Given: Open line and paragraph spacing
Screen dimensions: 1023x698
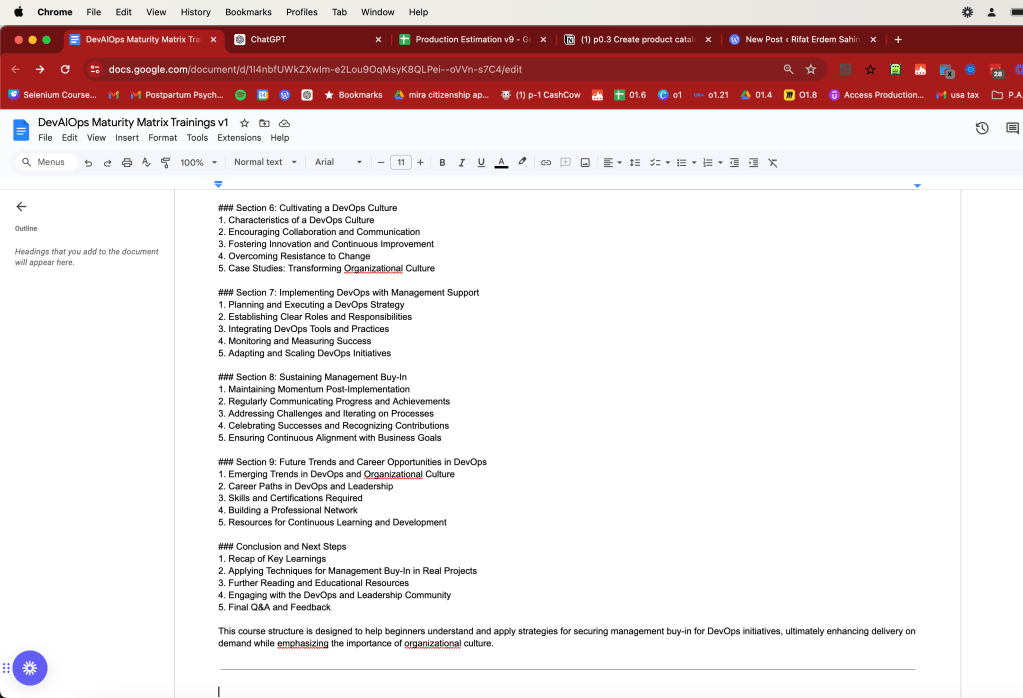Looking at the screenshot, I should coord(635,162).
